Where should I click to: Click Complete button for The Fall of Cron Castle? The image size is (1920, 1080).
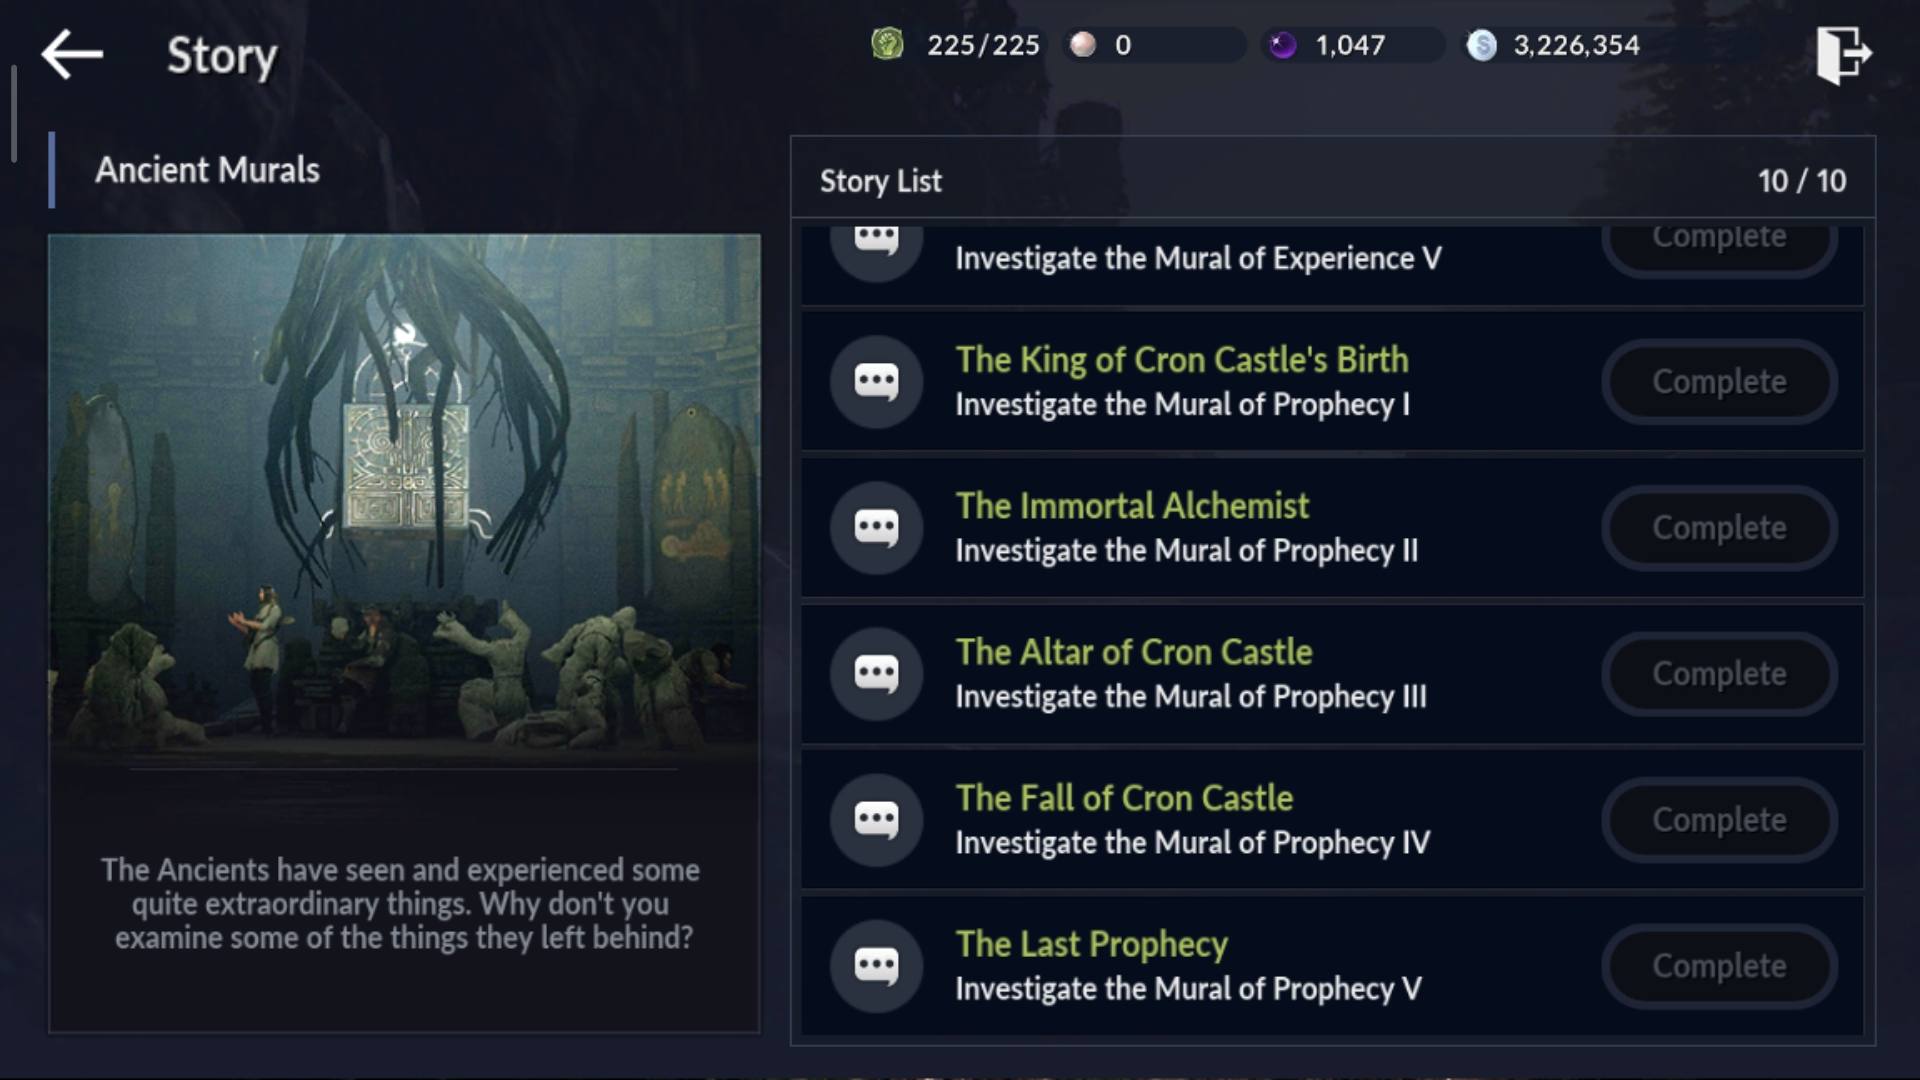point(1719,819)
